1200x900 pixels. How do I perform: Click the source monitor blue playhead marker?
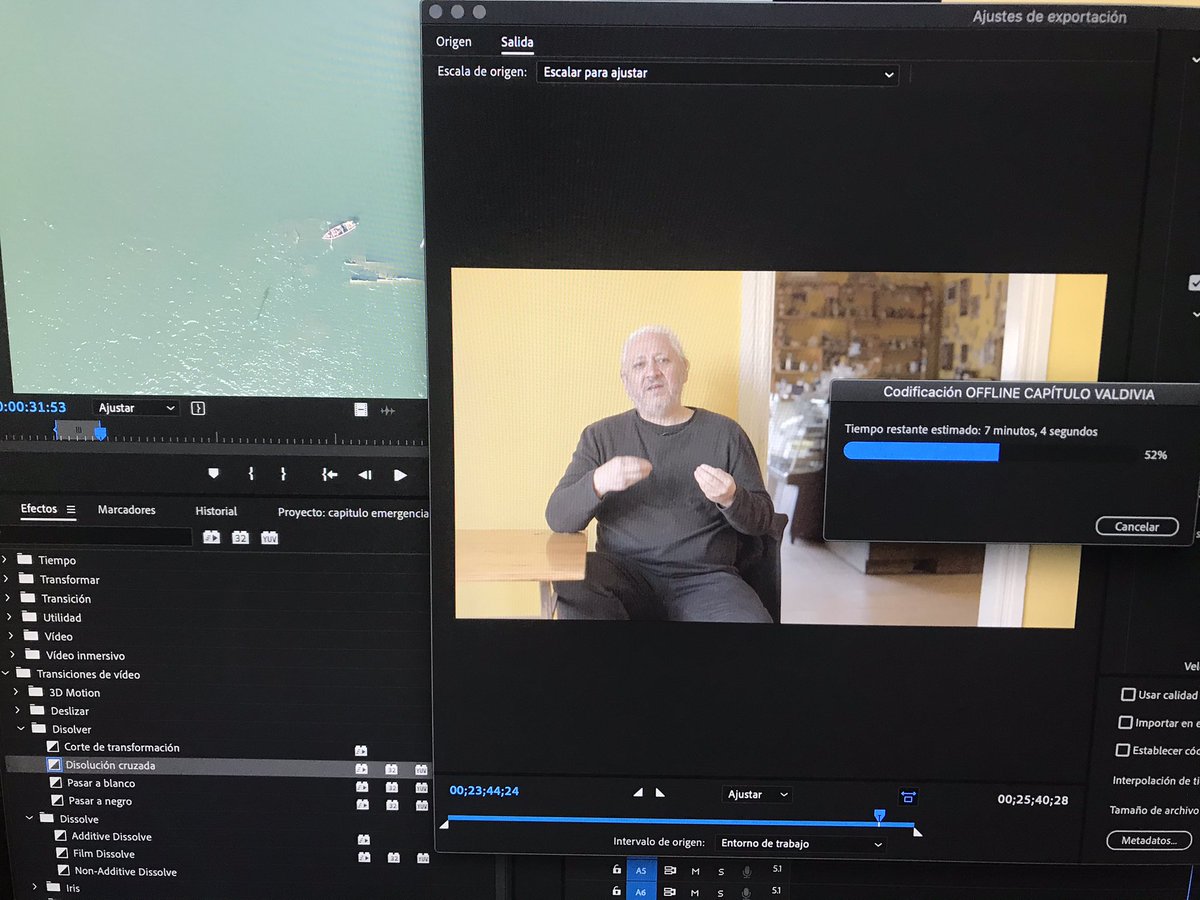coord(100,431)
